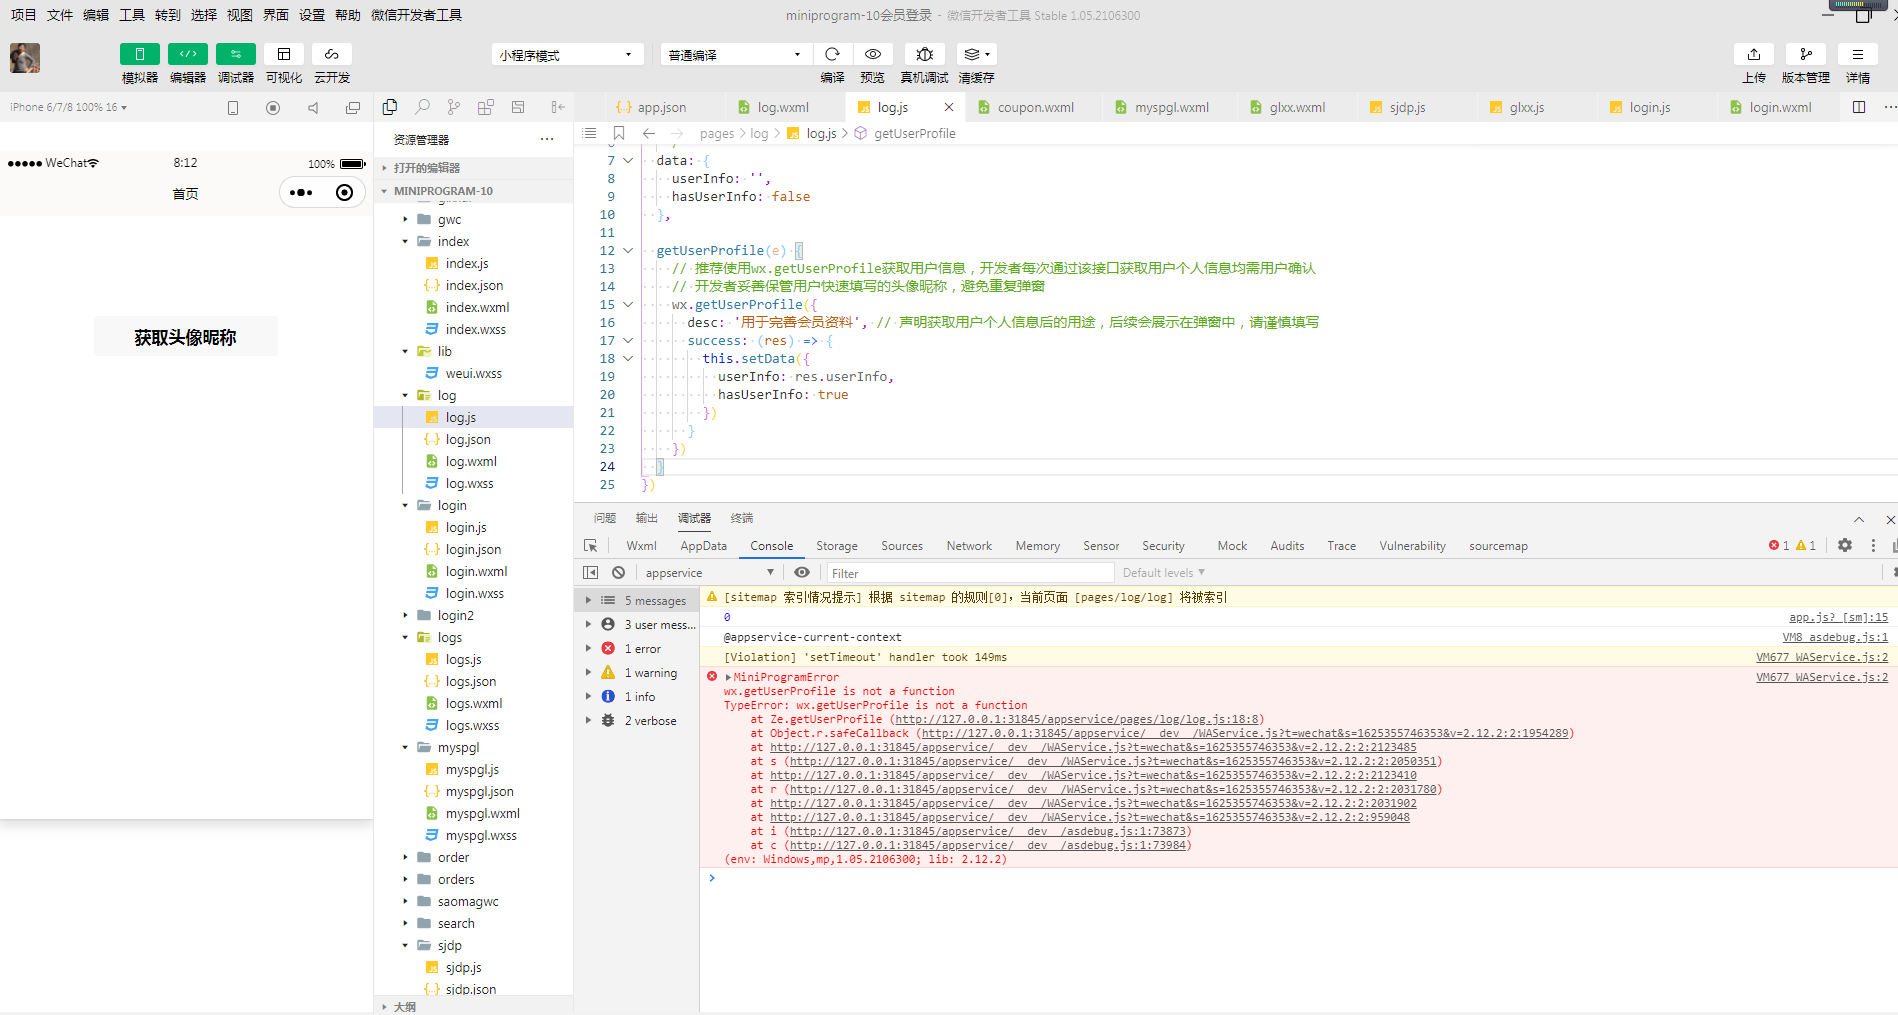
Task: Open the 资源管理器 more actions menu
Action: click(547, 139)
